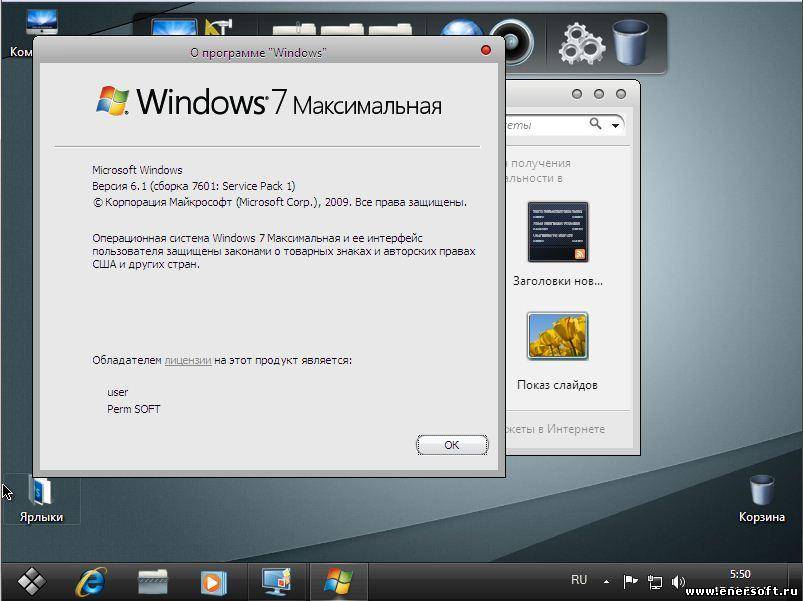The height and width of the screenshot is (601, 803).
Task: Click the rightmost round button in gadgets window
Action: [x=621, y=94]
